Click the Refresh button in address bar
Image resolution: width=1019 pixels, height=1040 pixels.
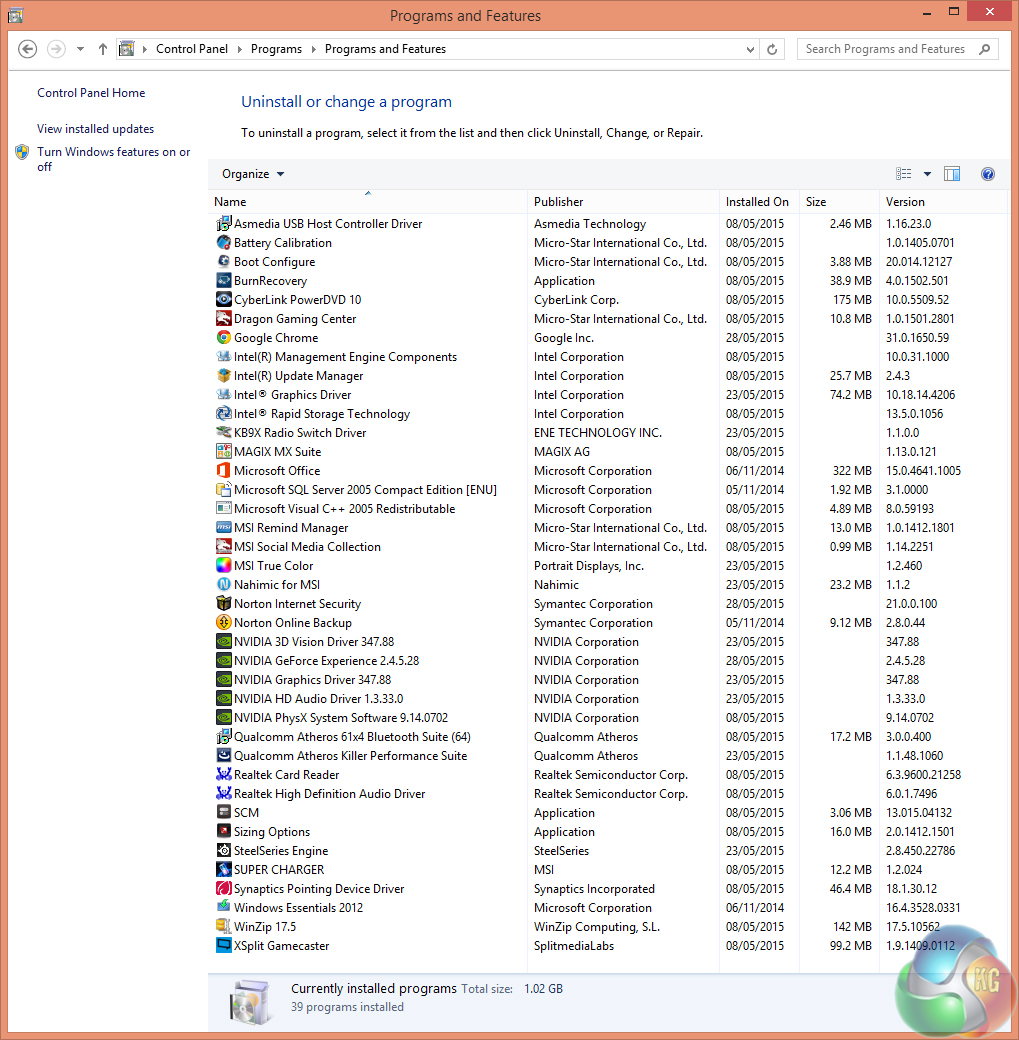[772, 49]
